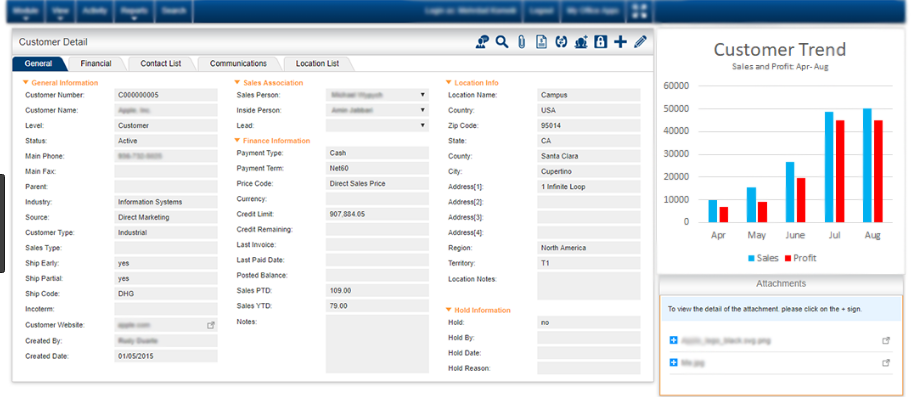
Task: Click the City field Cupertino
Action: click(x=589, y=171)
